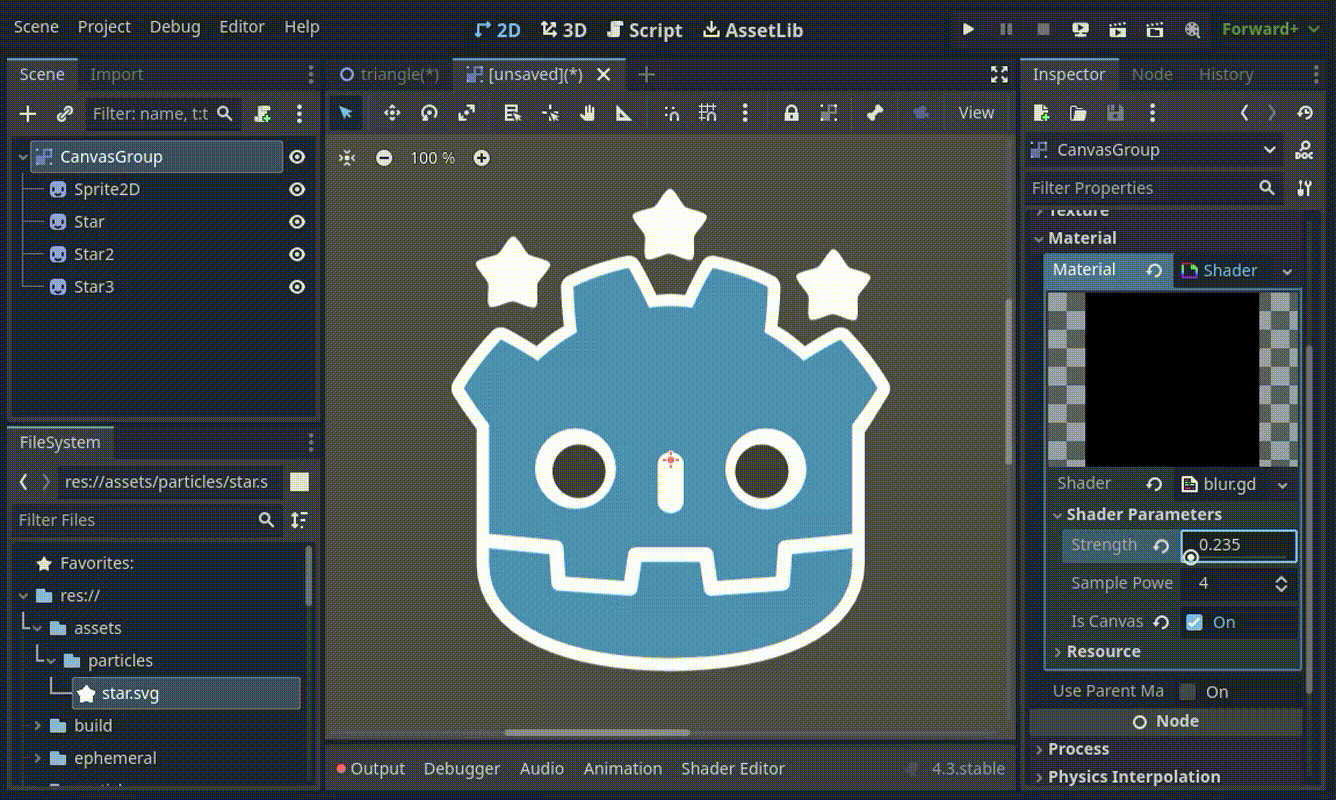Screen dimensions: 1336x800
Task: Toggle visibility of the CanvasGroup node
Action: [297, 157]
